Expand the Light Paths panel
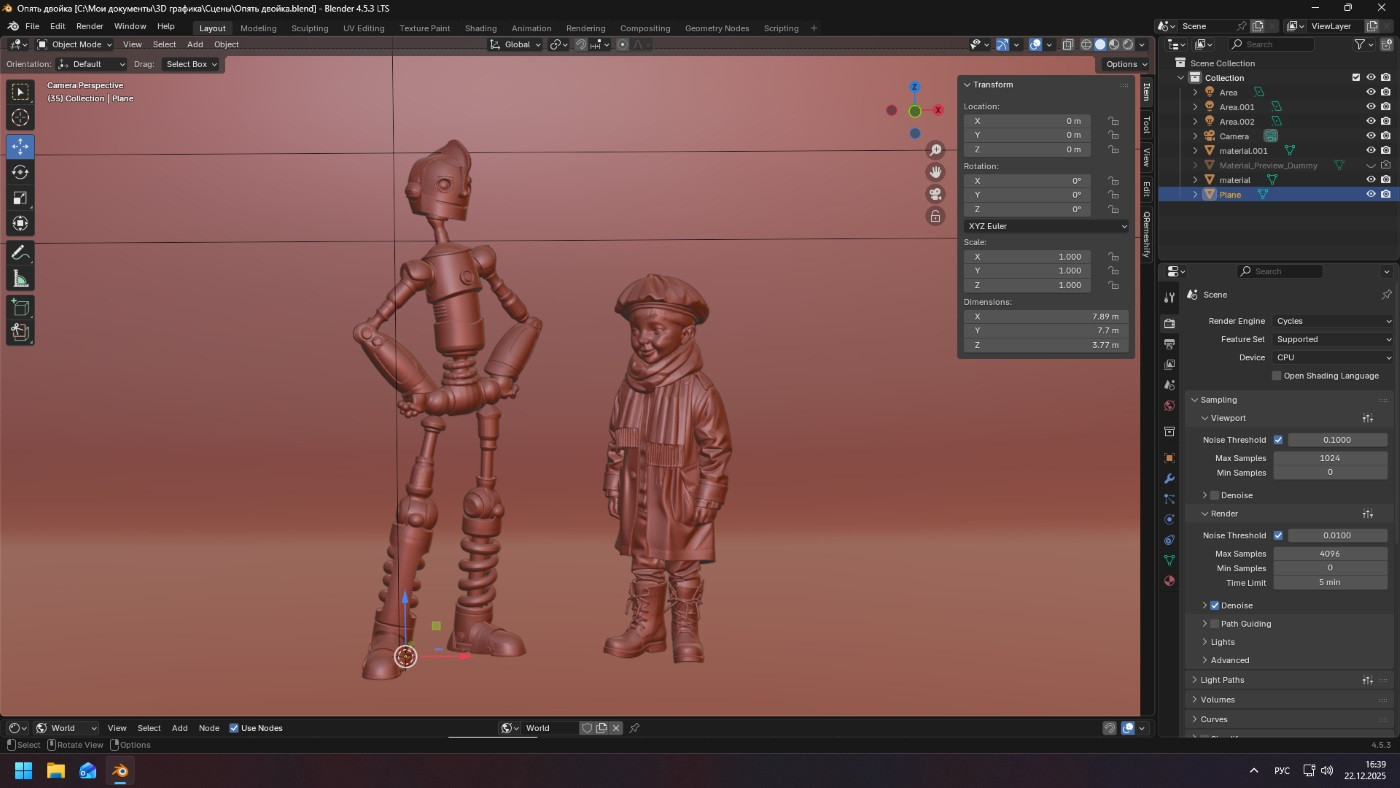 click(1222, 680)
